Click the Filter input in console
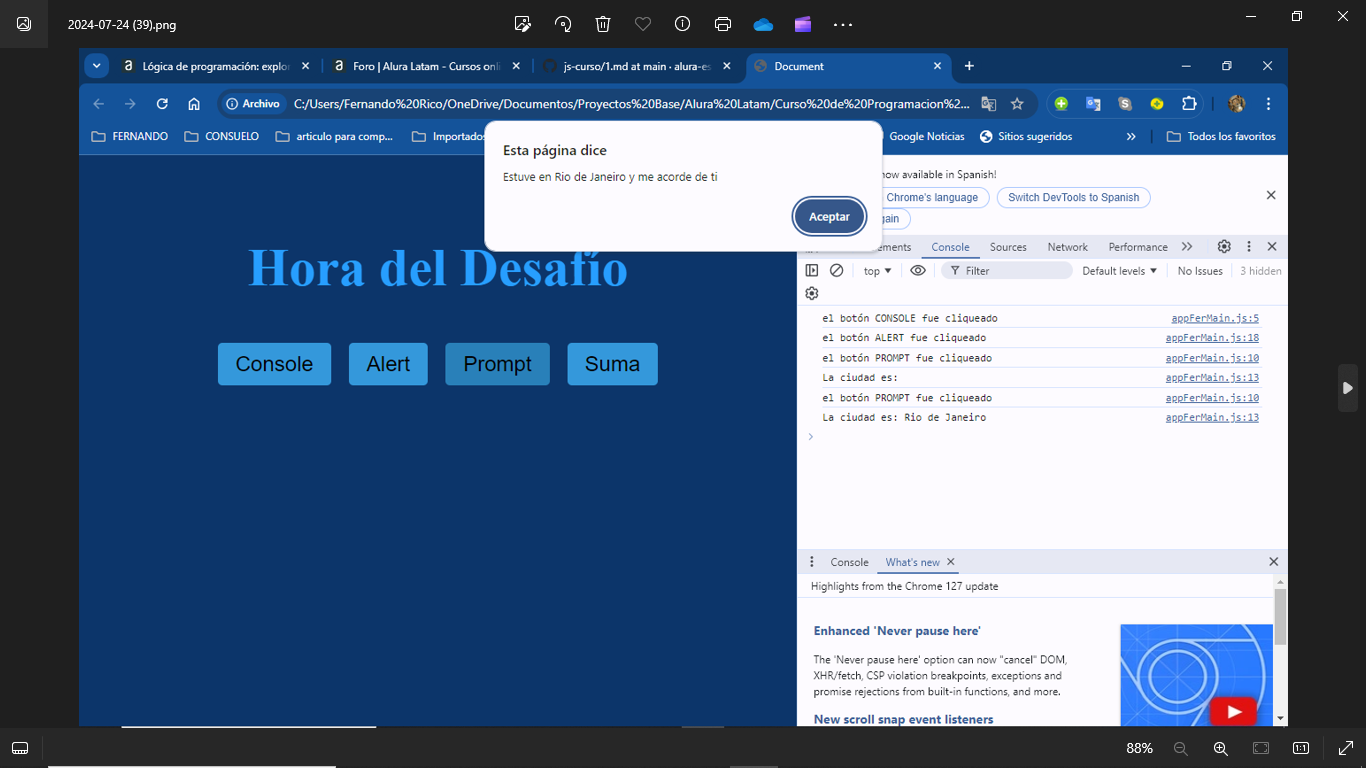The image size is (1366, 768). [x=1007, y=271]
